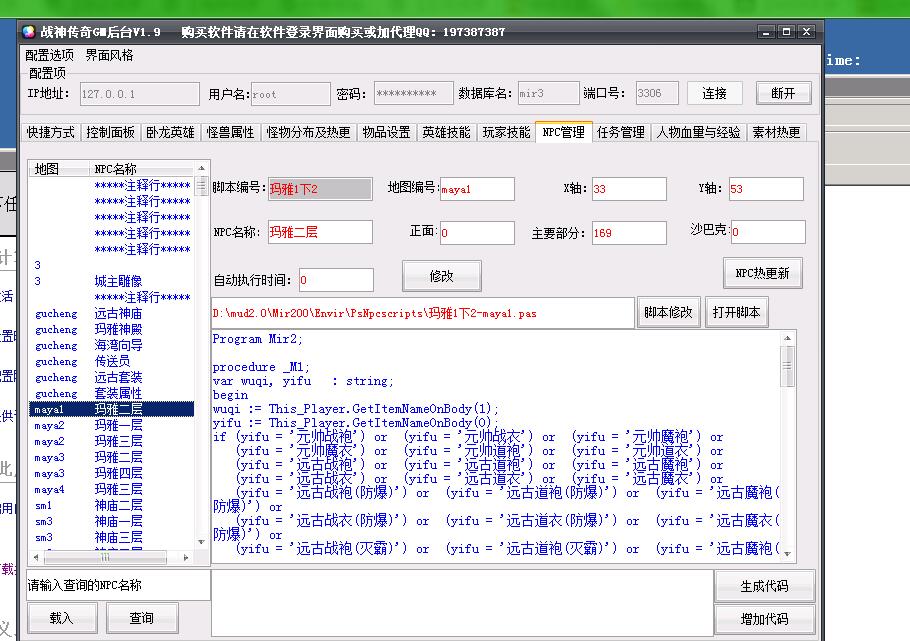The height and width of the screenshot is (641, 910).
Task: Click the 修改 button
Action: [x=441, y=276]
